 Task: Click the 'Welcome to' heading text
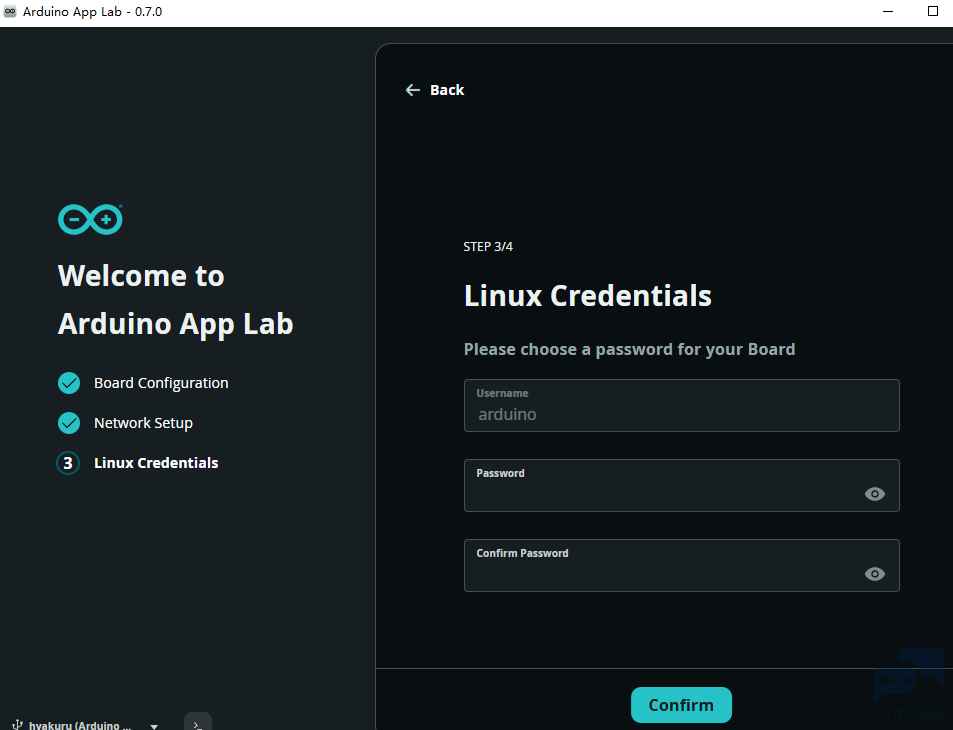coord(141,276)
